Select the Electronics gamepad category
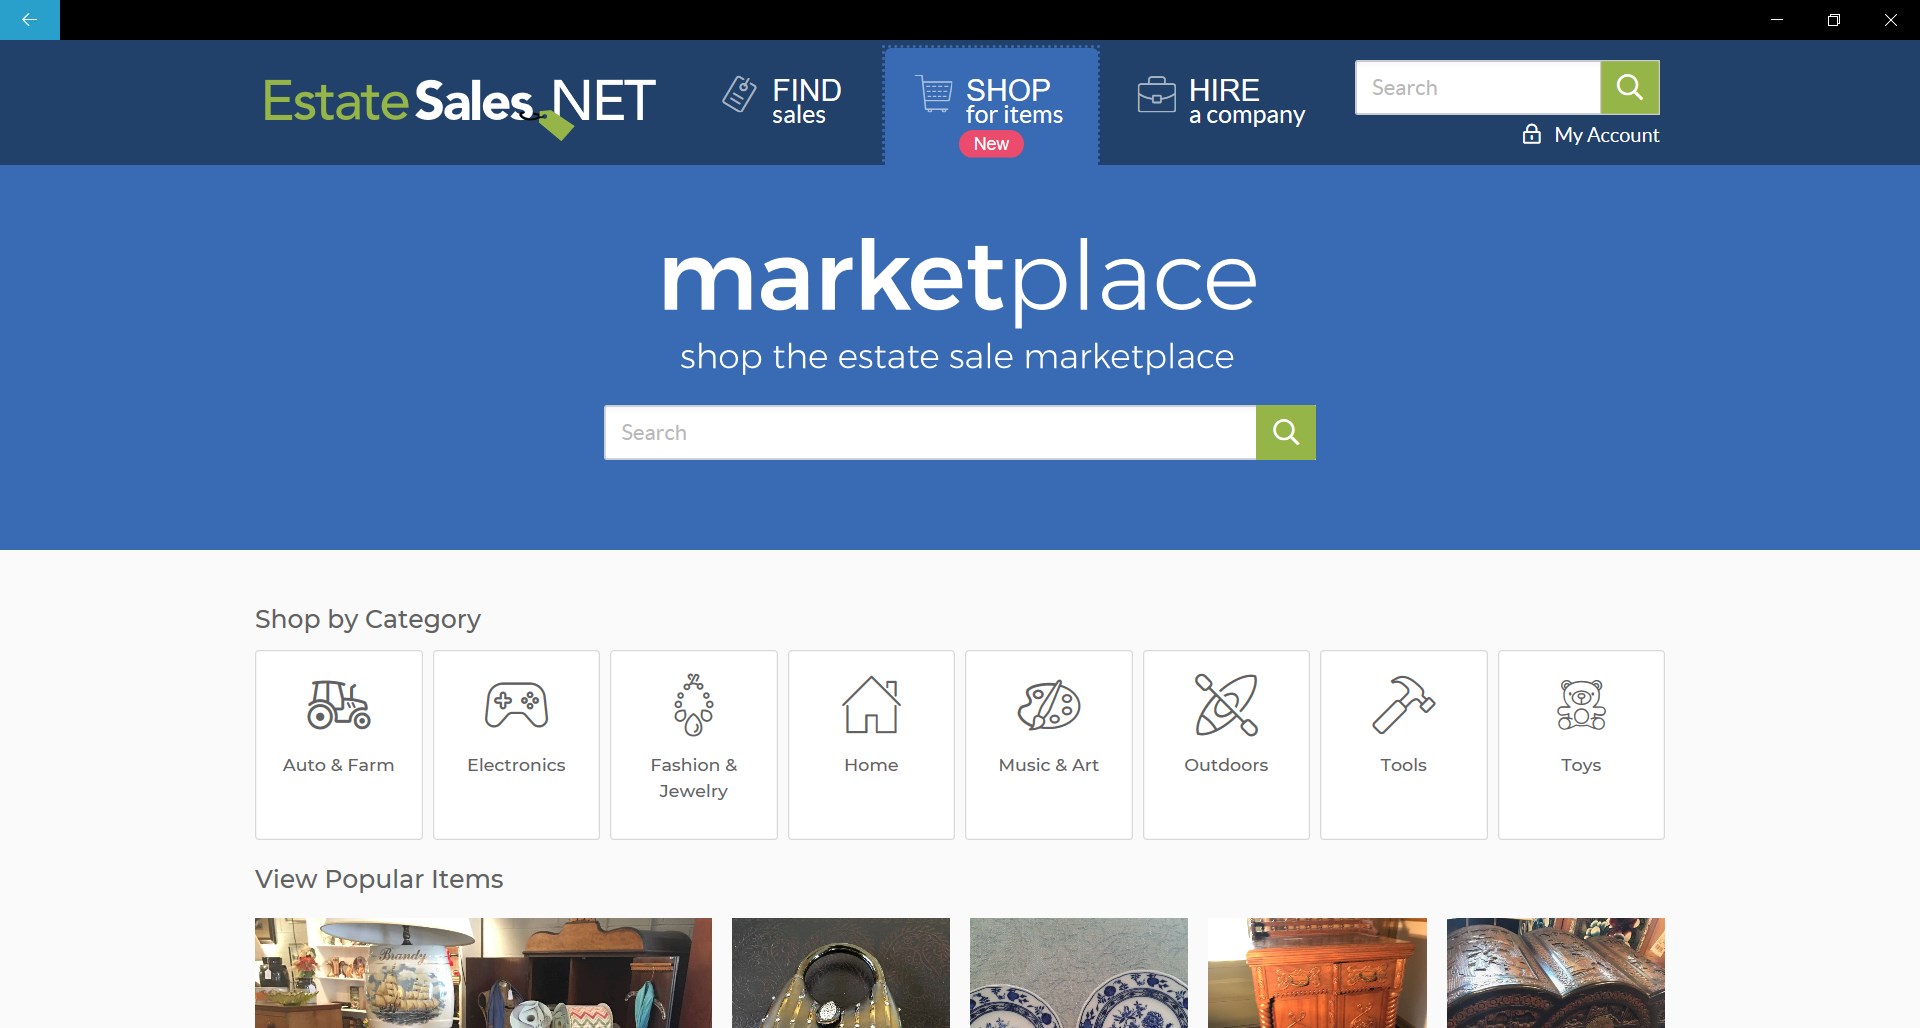The image size is (1920, 1028). pos(516,744)
